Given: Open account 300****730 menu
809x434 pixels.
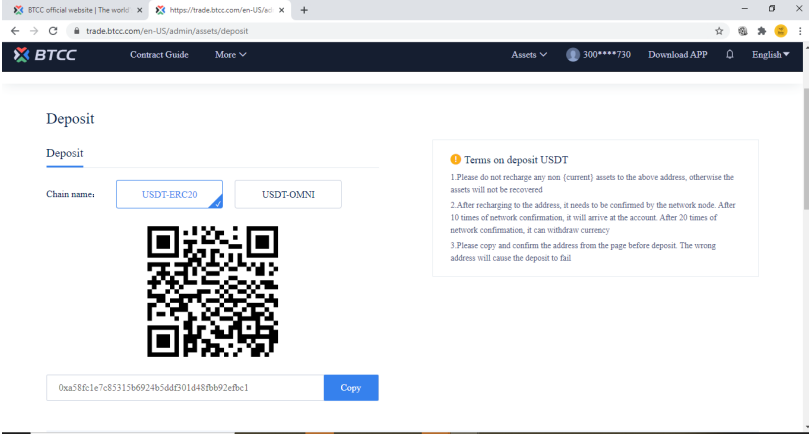Looking at the screenshot, I should 606,55.
